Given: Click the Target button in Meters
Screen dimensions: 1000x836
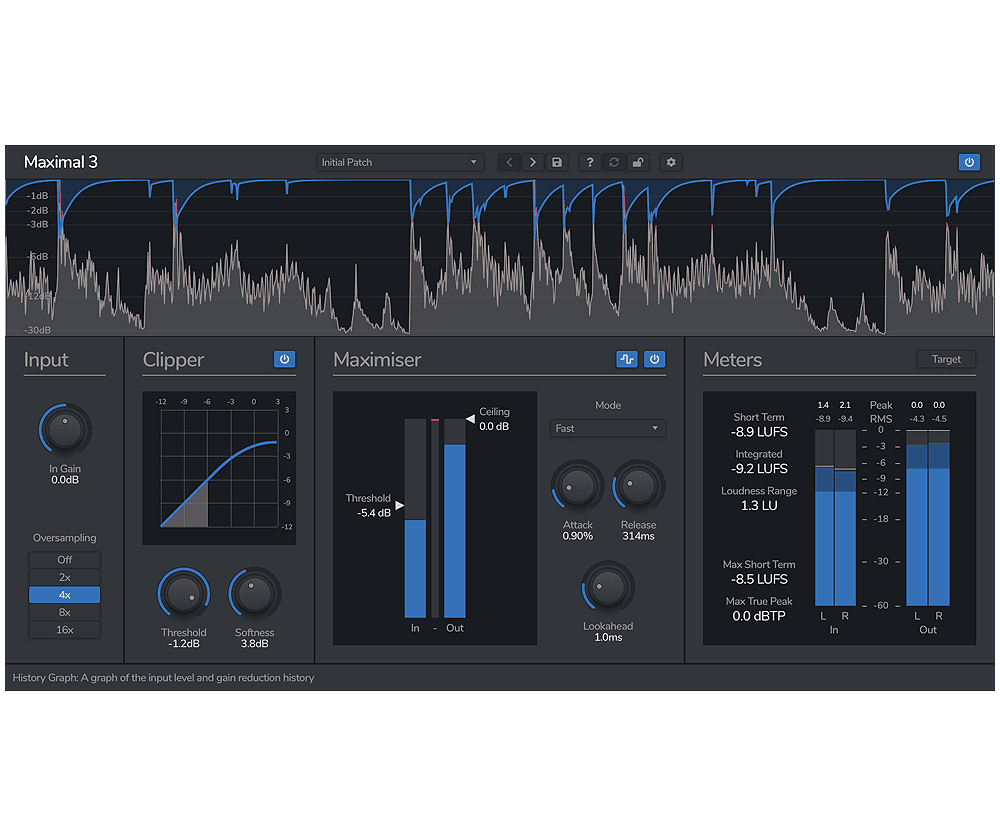Looking at the screenshot, I should click(946, 359).
